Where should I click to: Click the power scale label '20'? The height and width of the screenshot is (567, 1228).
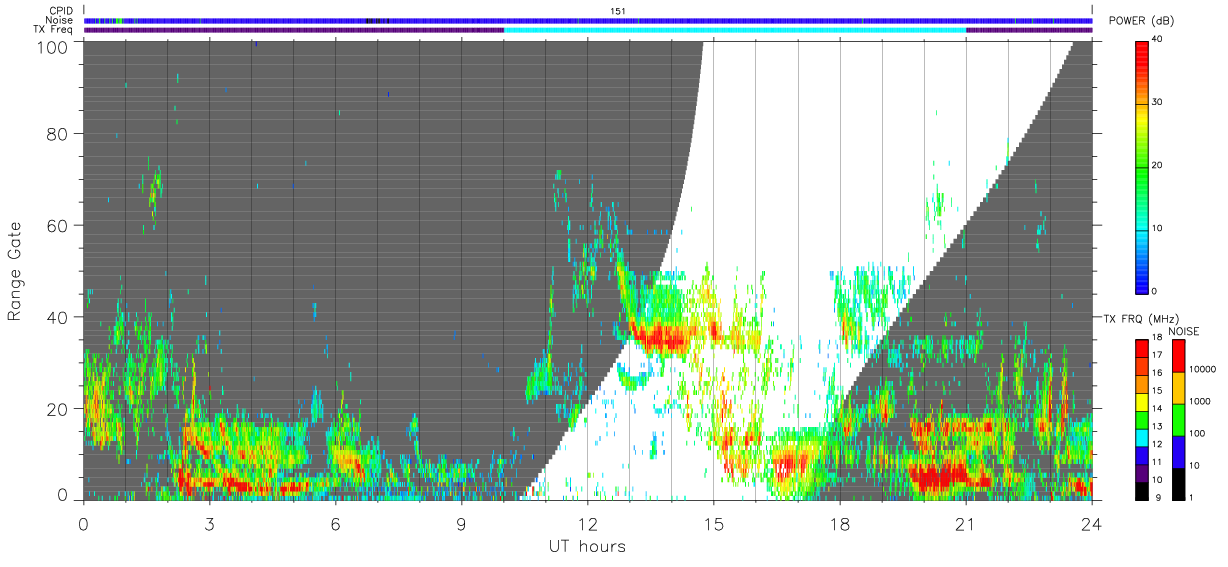click(1159, 166)
